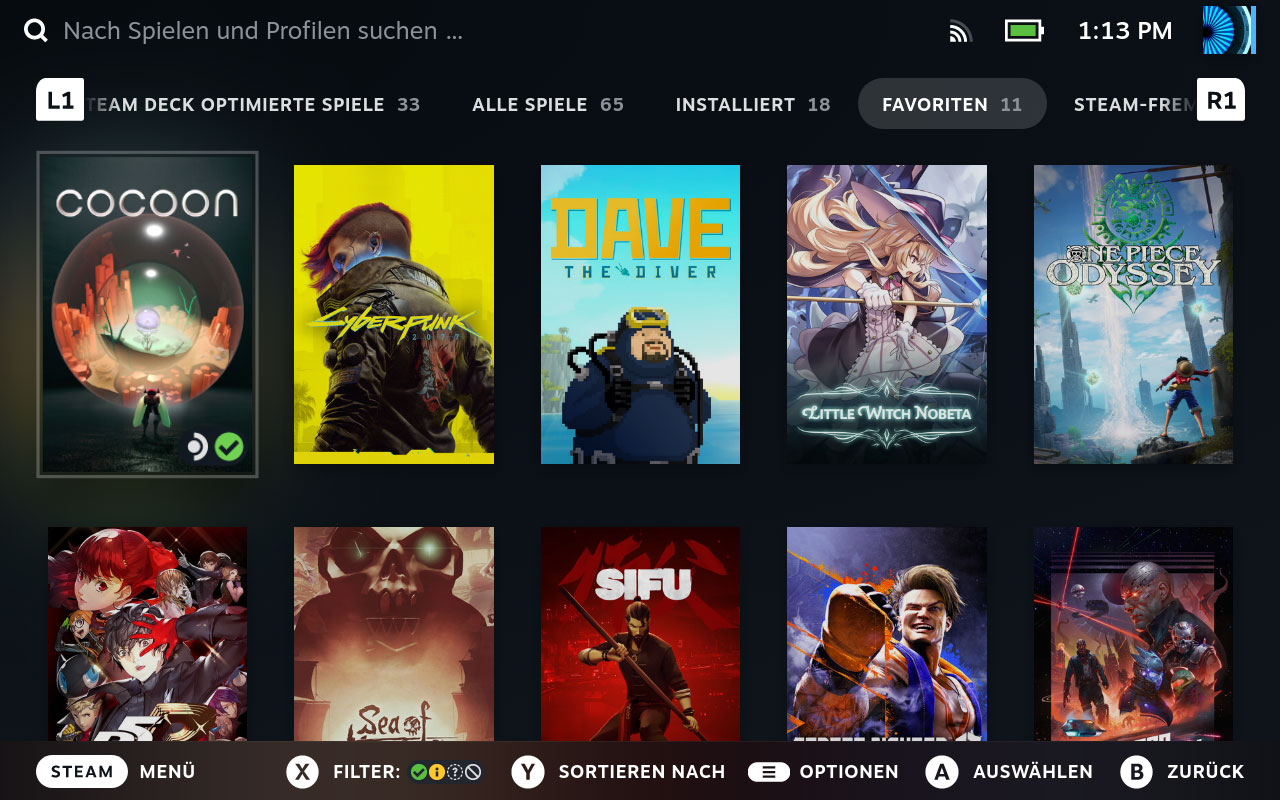Open the Dave the Diver cover
The width and height of the screenshot is (1280, 800).
[640, 314]
